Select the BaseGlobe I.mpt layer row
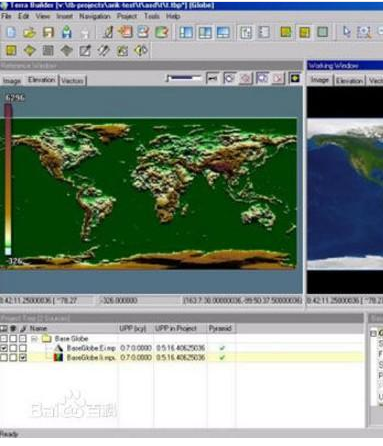This screenshot has height=446, width=383. (x=182, y=358)
